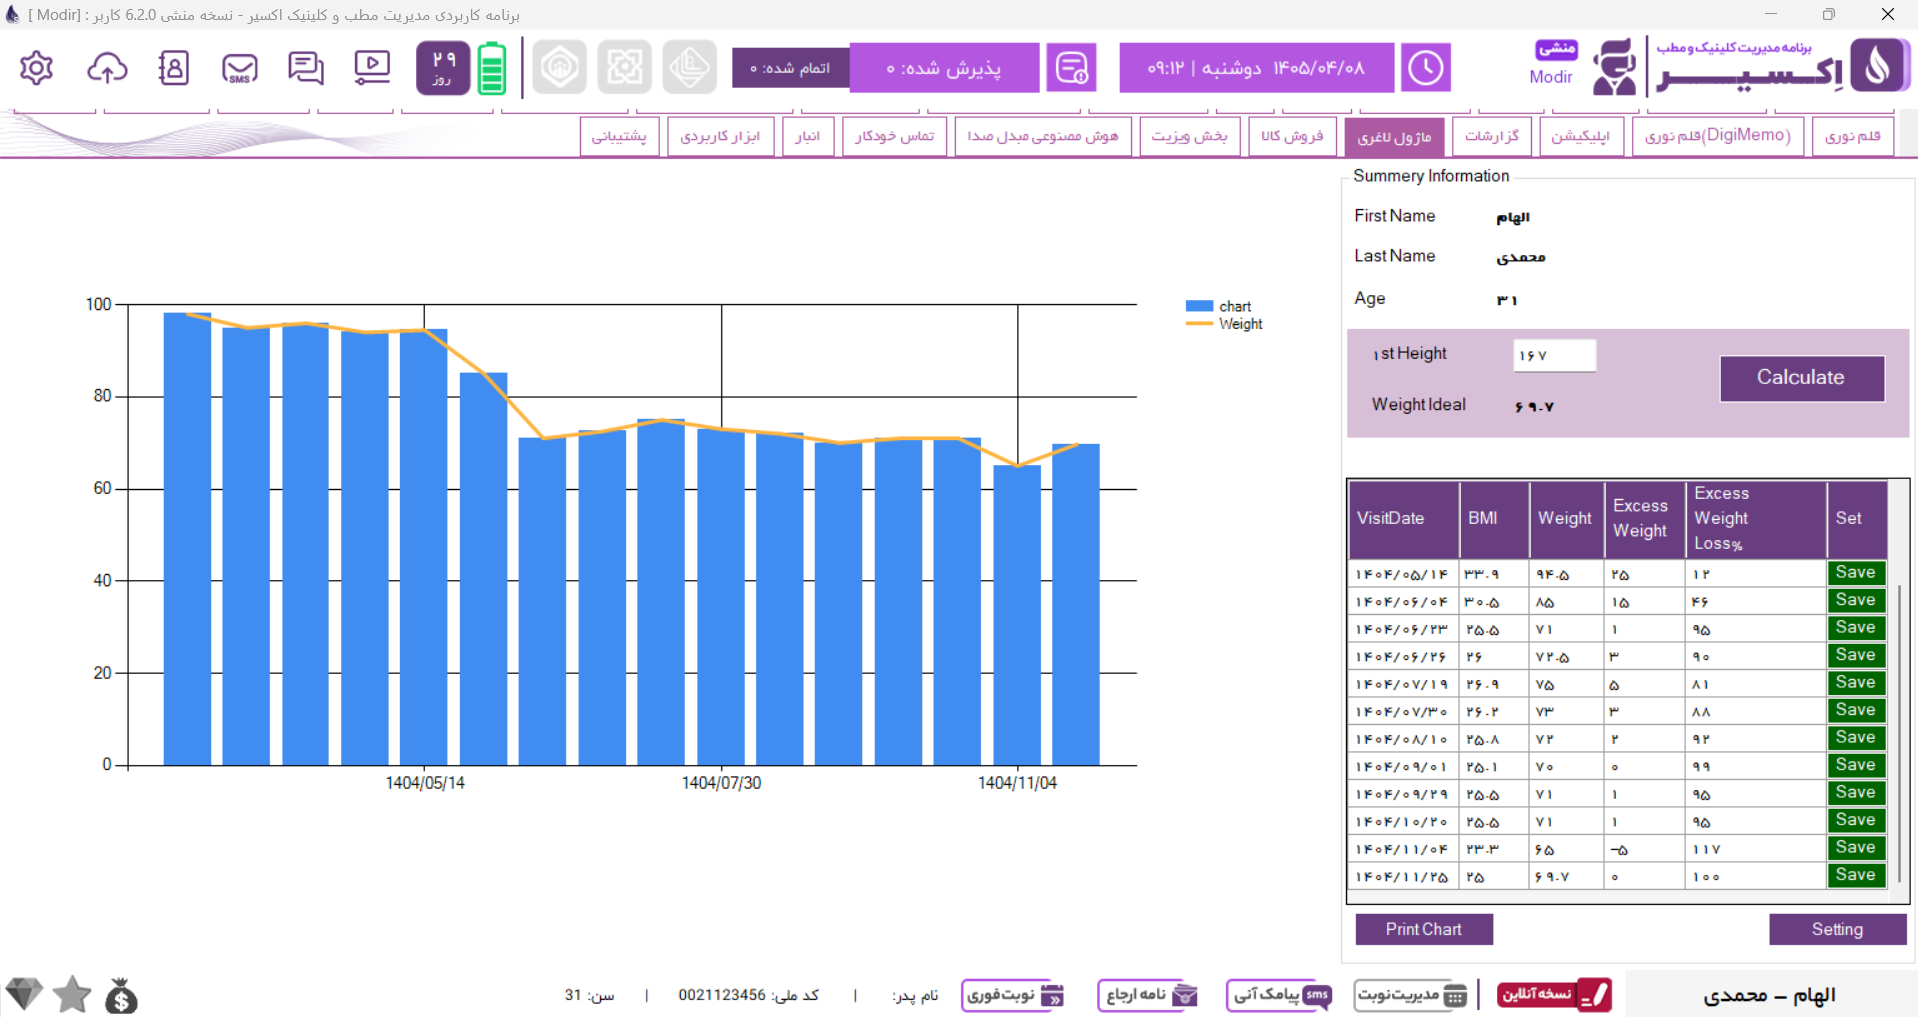1918x1017 pixels.
Task: Click the video tutorial play icon
Action: point(372,68)
